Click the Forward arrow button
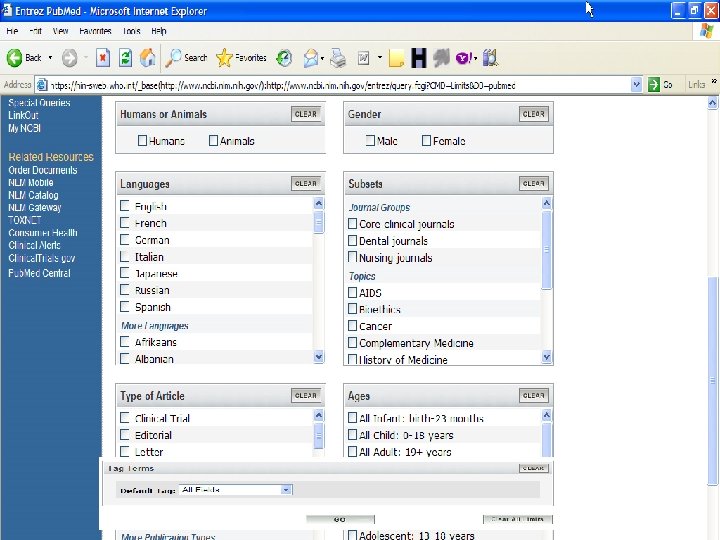This screenshot has height=540, width=720. pos(70,58)
